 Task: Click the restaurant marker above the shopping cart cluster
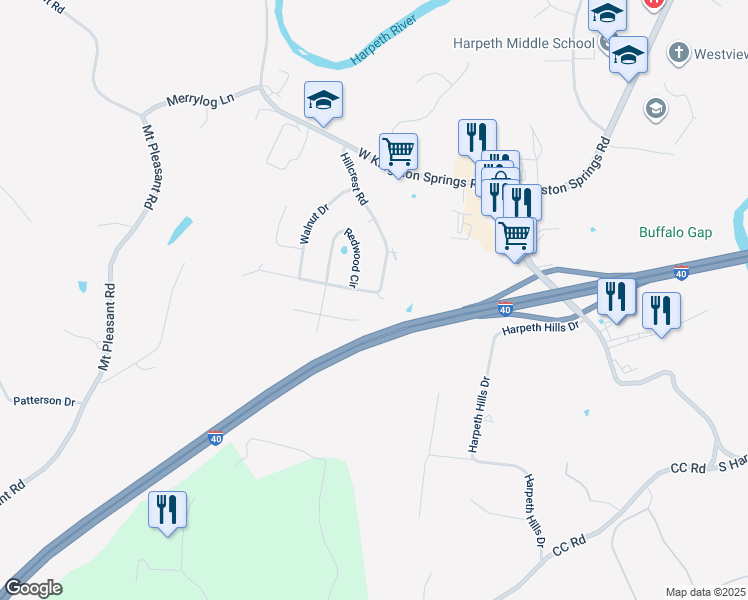coord(522,203)
